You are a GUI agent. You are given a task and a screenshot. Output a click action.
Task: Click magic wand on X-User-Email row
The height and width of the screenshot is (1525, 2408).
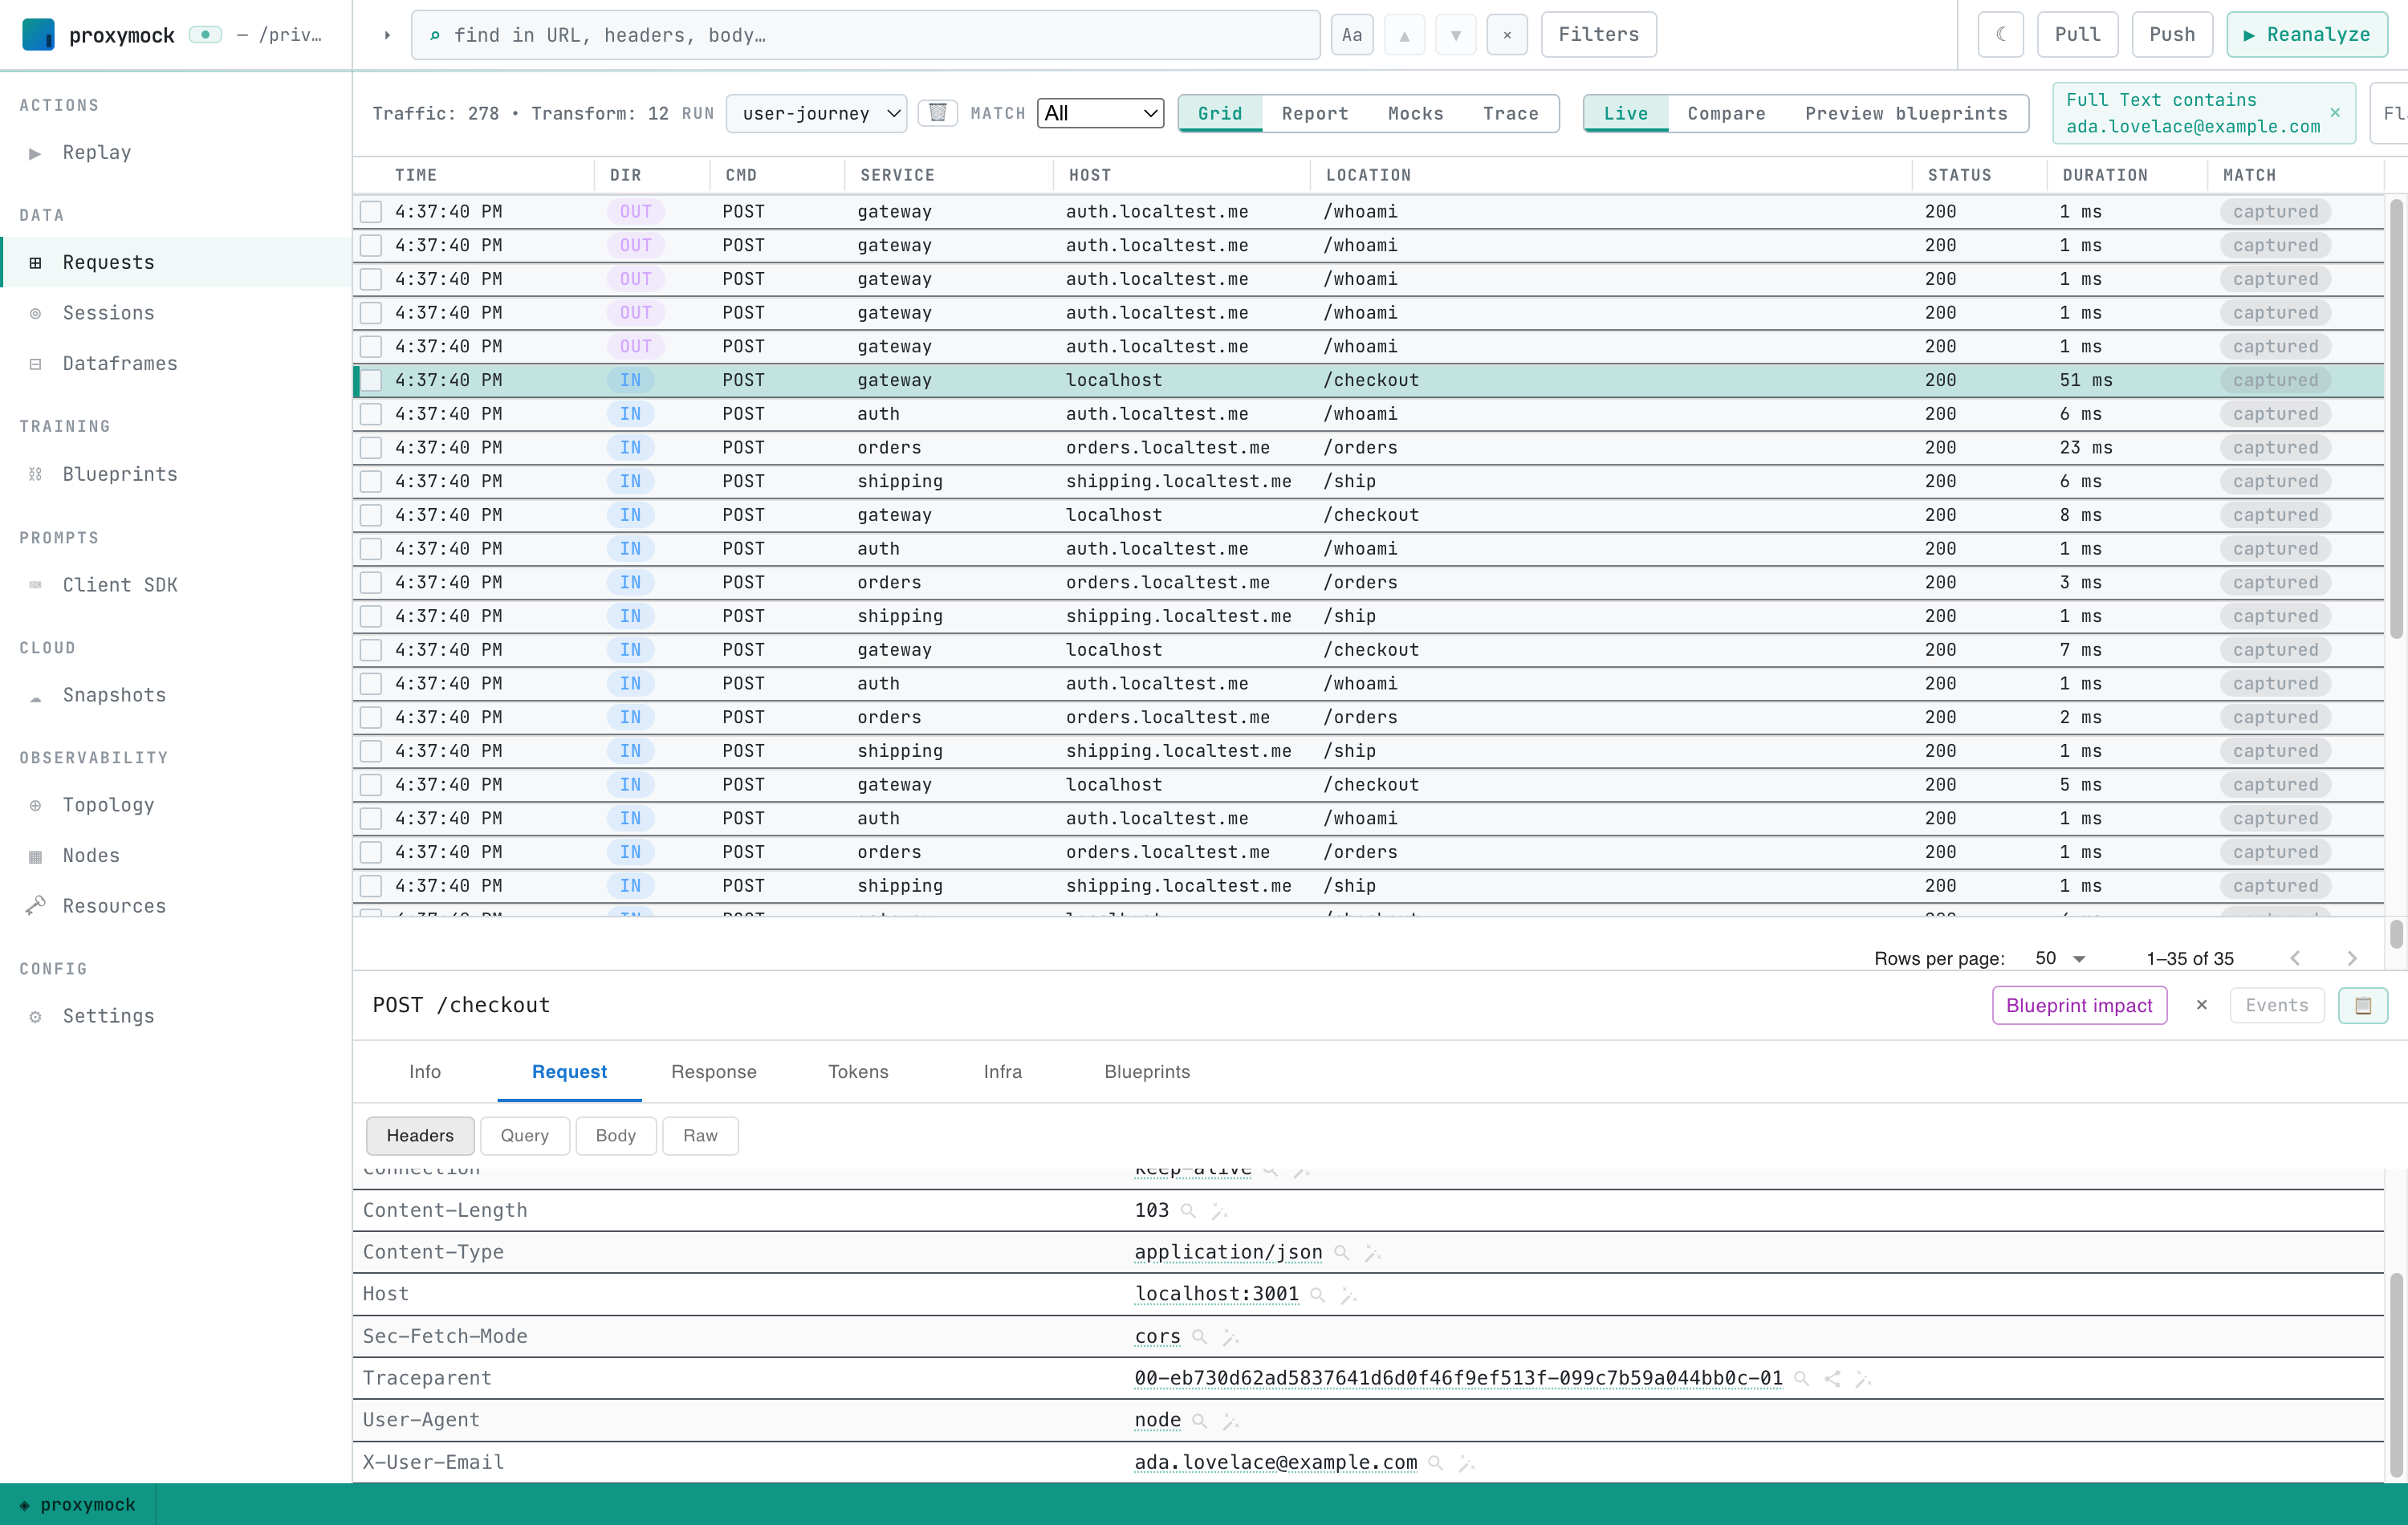click(1466, 1462)
